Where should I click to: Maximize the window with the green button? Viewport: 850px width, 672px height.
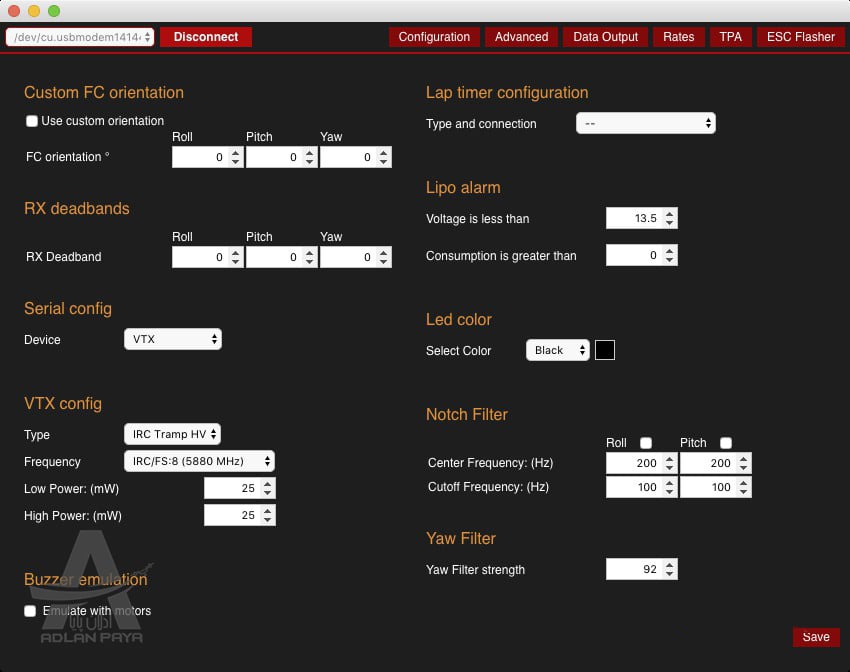pos(54,11)
